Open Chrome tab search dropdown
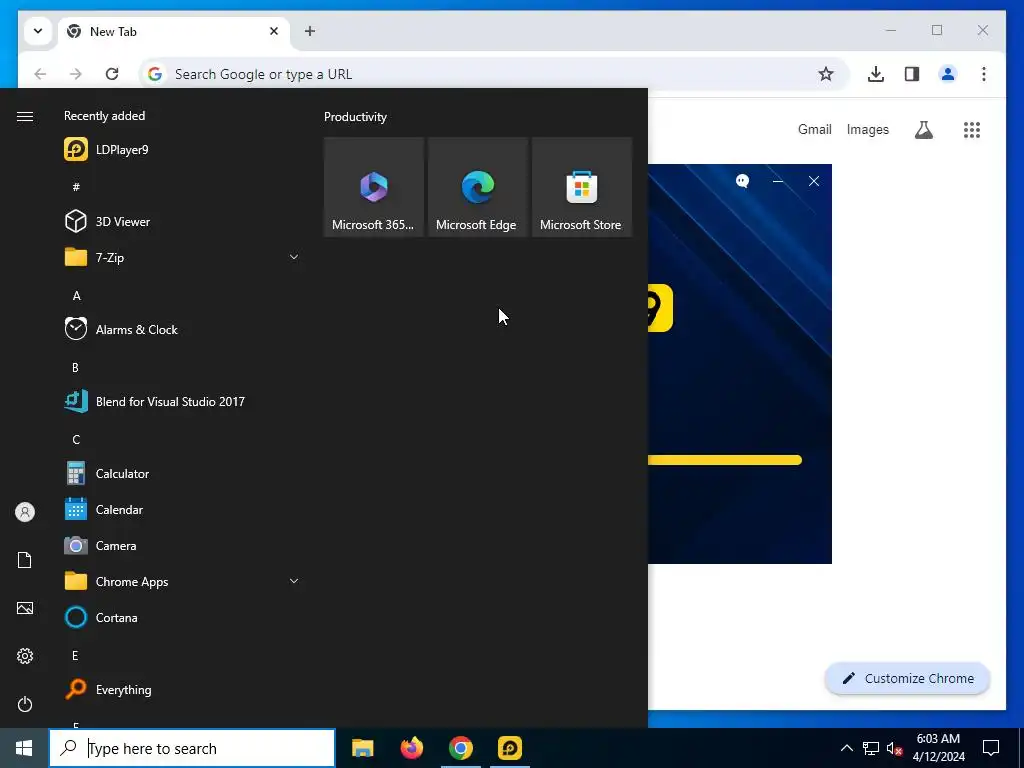1024x768 pixels. [38, 31]
